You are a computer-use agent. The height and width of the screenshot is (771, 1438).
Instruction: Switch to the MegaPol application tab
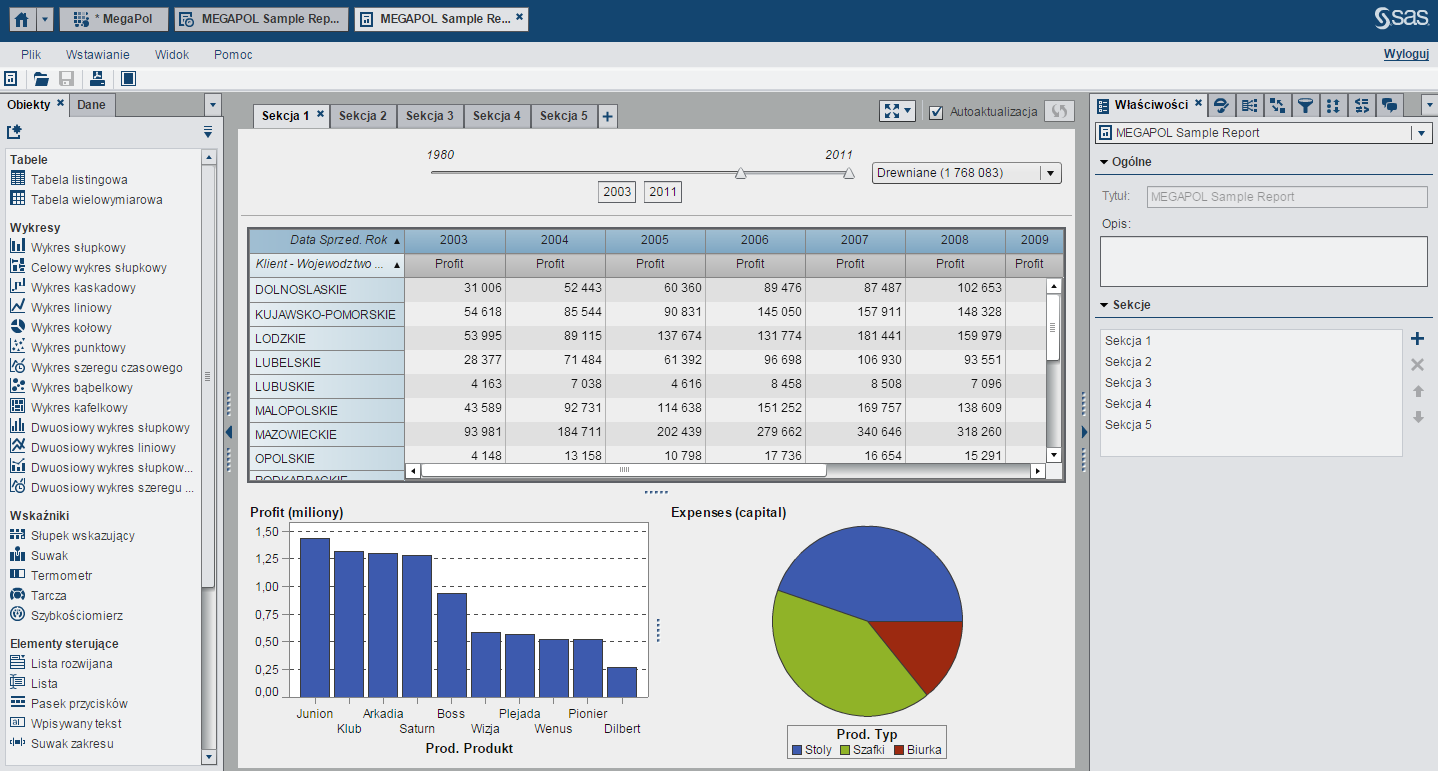coord(114,19)
